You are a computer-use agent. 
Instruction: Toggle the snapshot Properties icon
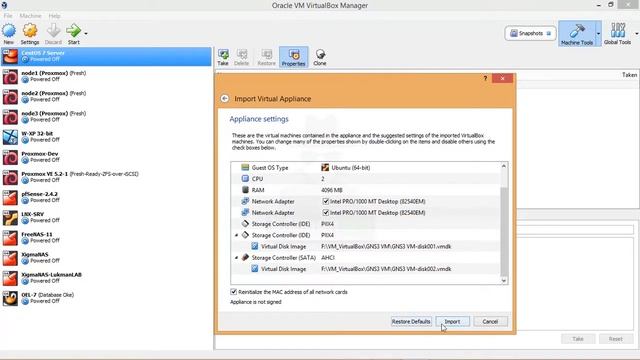tap(293, 57)
